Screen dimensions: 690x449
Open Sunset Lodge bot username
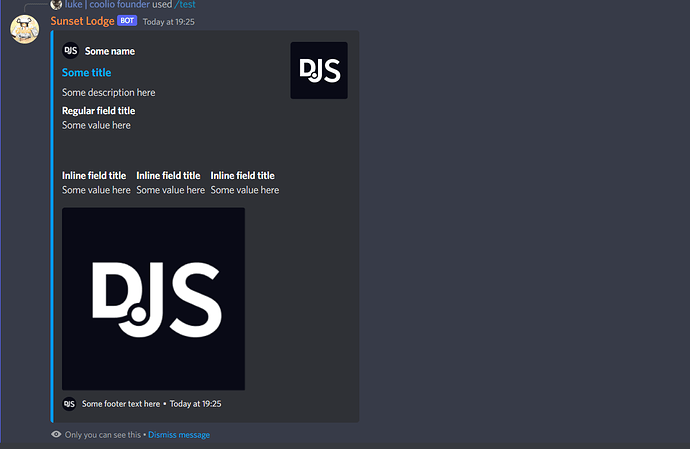82,21
